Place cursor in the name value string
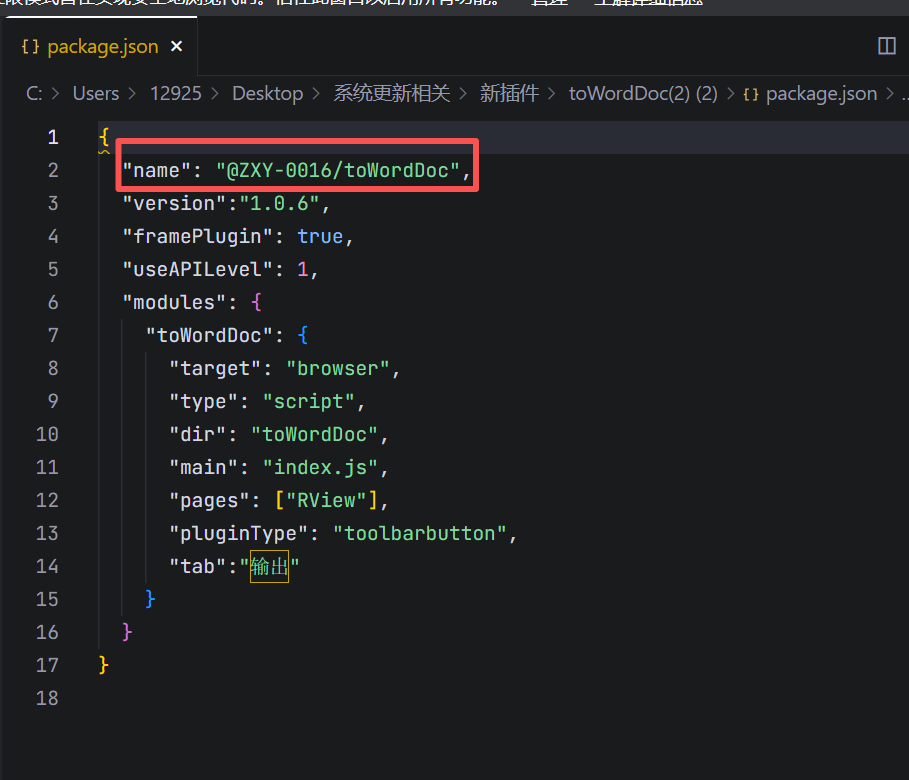Viewport: 909px width, 780px height. tap(338, 170)
